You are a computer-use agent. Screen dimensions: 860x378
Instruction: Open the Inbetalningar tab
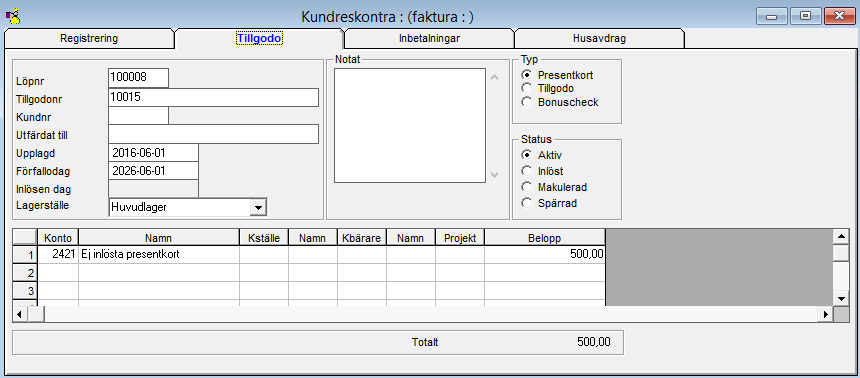pos(429,39)
